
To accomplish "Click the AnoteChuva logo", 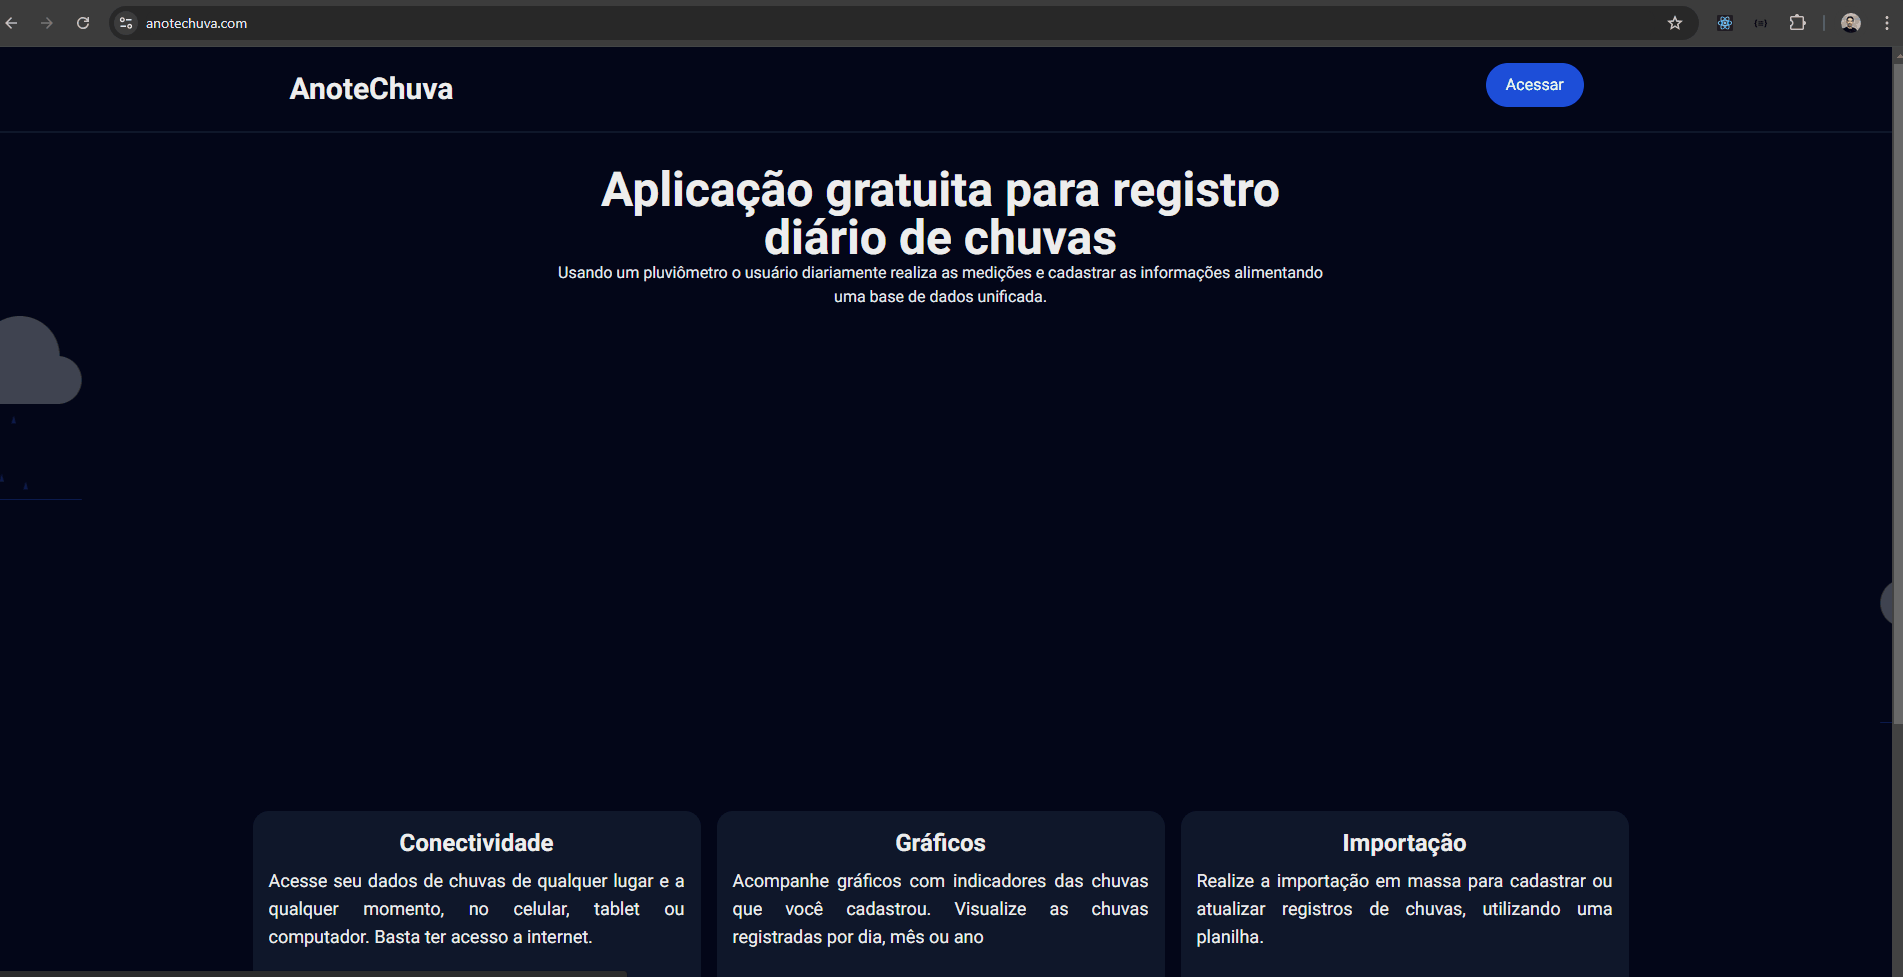I will (371, 89).
